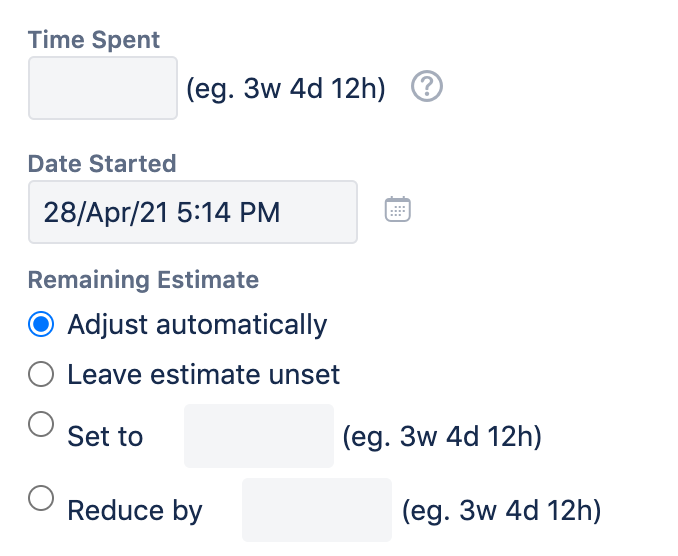Click the Date Started date field
Screen dimensions: 678x556
(x=192, y=211)
